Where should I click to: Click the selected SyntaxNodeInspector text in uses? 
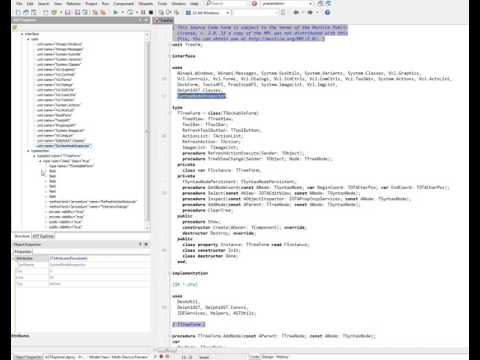tap(201, 96)
